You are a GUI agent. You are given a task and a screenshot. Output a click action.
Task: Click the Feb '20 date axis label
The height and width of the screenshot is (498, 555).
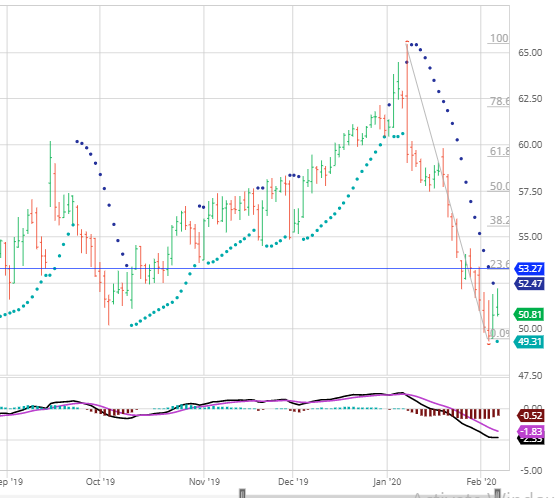coord(481,482)
